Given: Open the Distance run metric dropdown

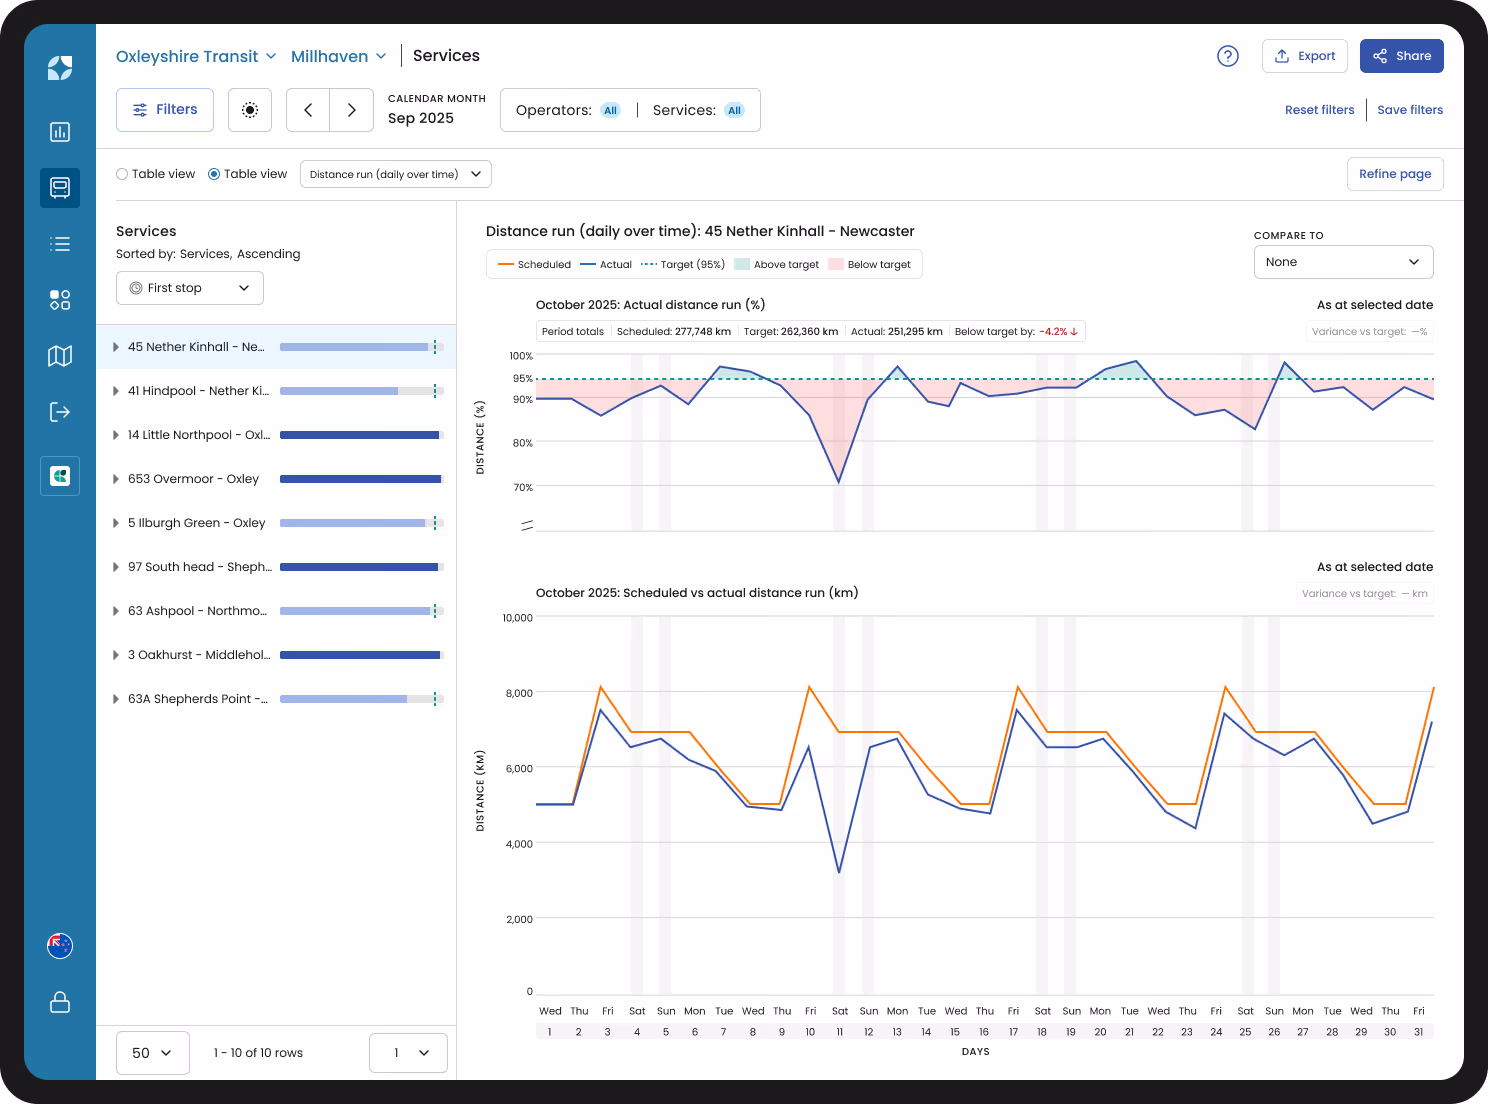Looking at the screenshot, I should coord(396,174).
